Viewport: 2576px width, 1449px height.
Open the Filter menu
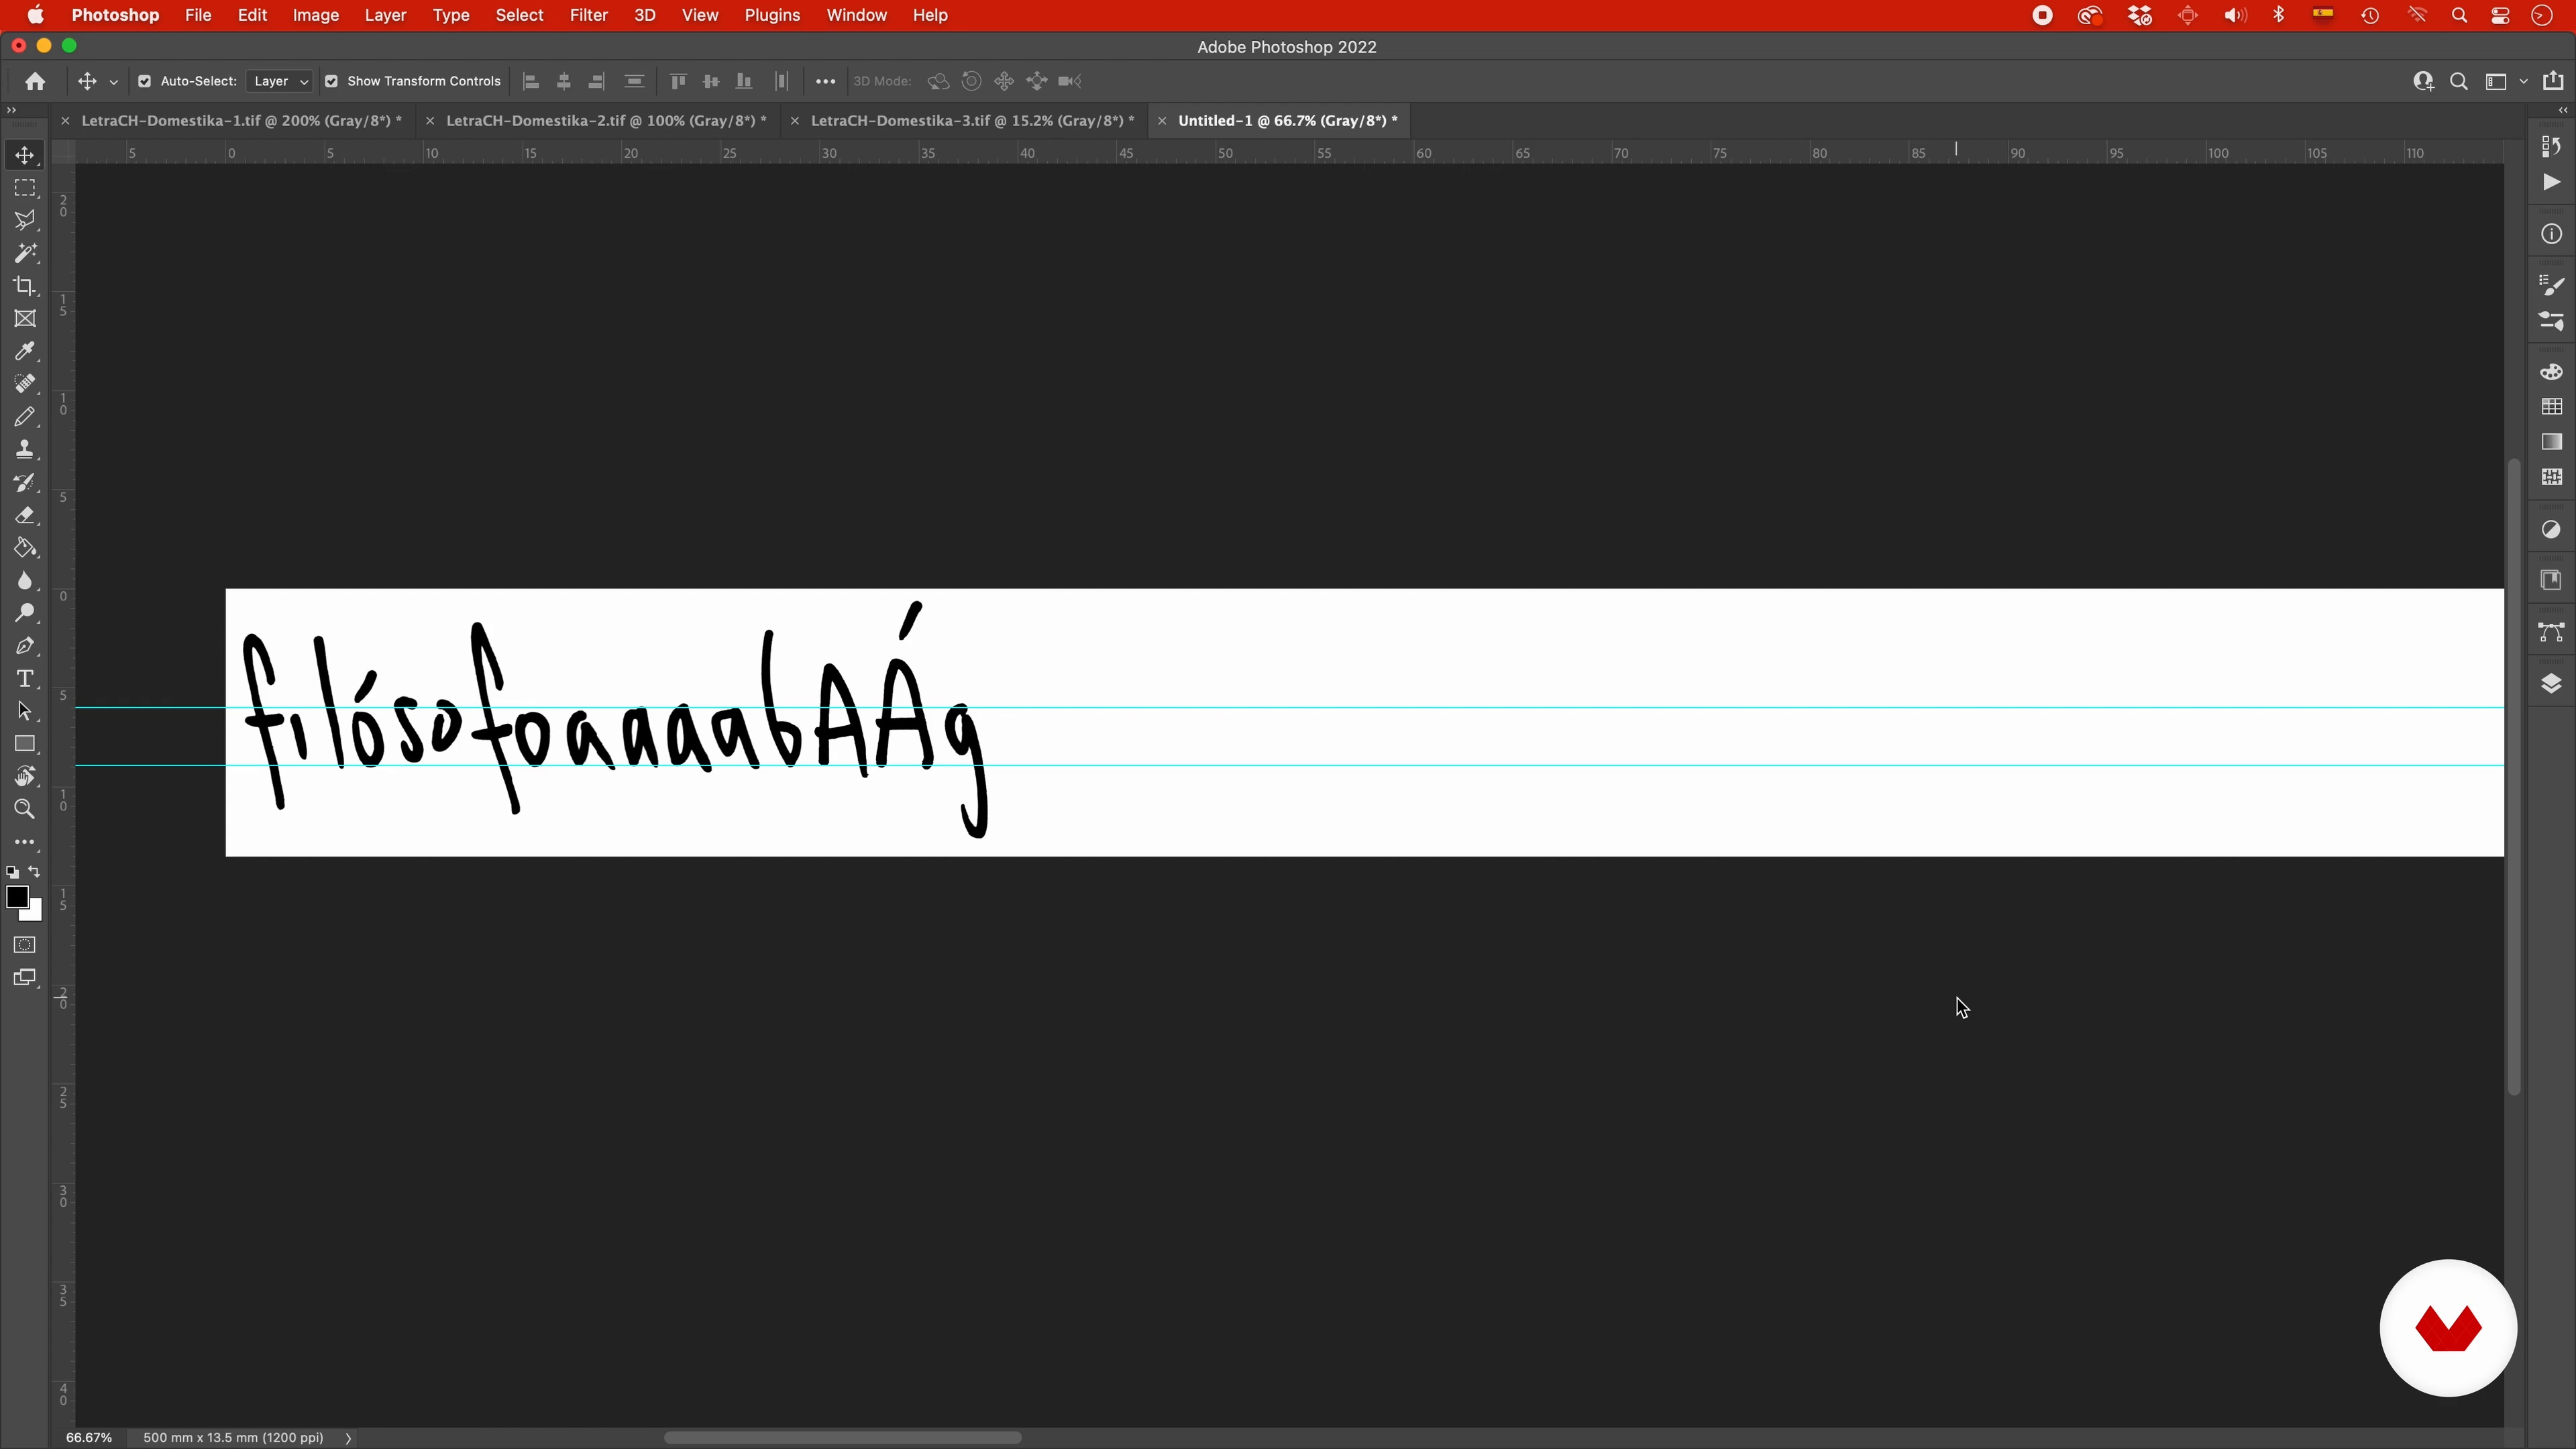pyautogui.click(x=589, y=15)
